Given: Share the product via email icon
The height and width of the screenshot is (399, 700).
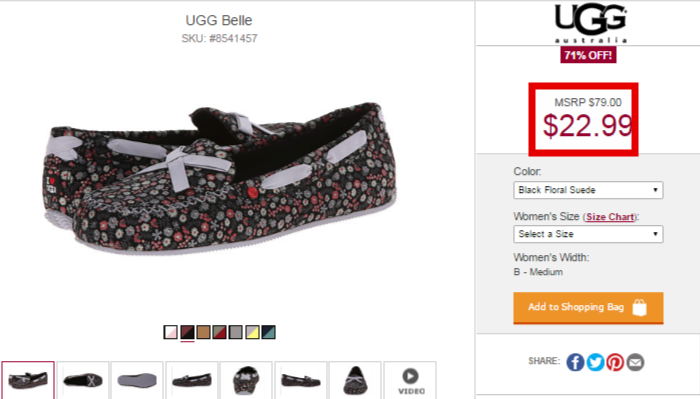Looking at the screenshot, I should (635, 362).
